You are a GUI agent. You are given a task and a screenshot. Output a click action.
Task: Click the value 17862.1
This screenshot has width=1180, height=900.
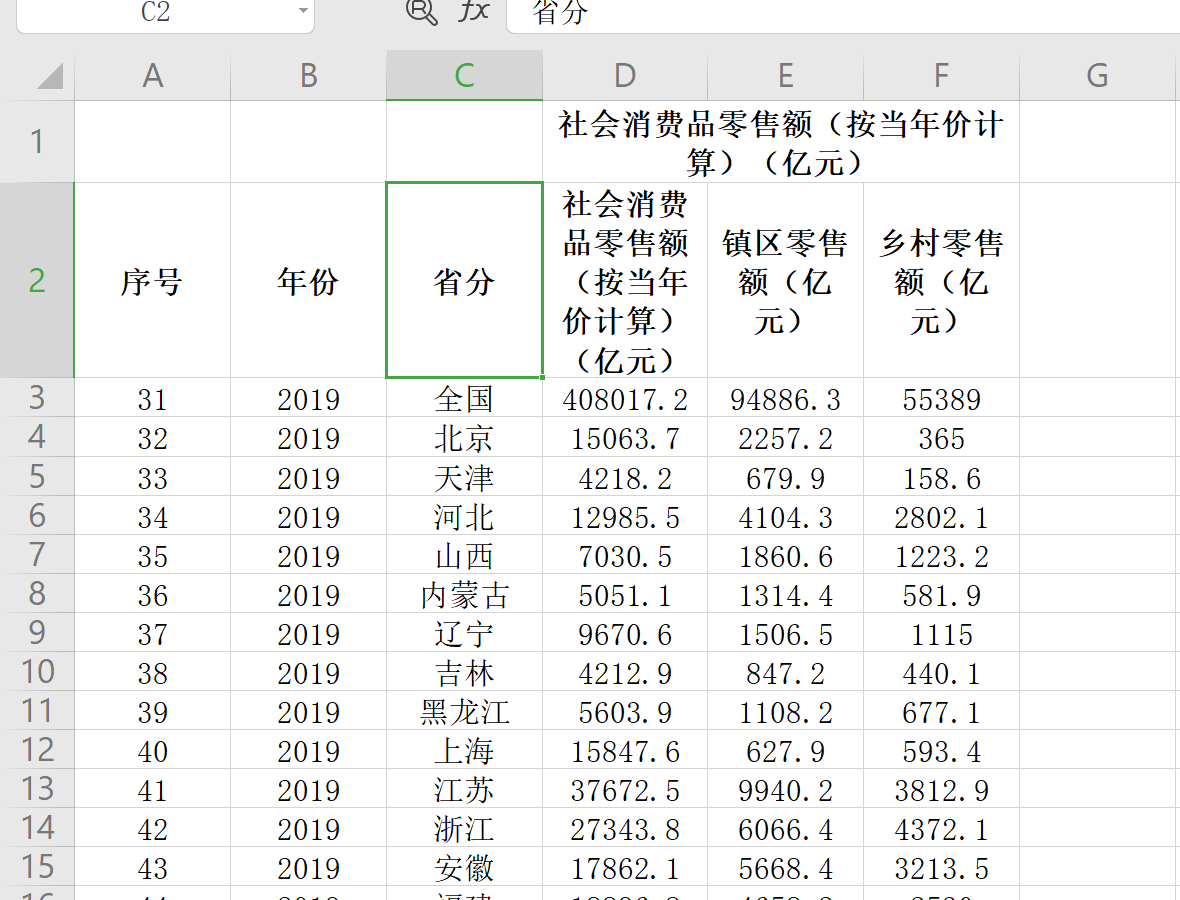coord(625,868)
